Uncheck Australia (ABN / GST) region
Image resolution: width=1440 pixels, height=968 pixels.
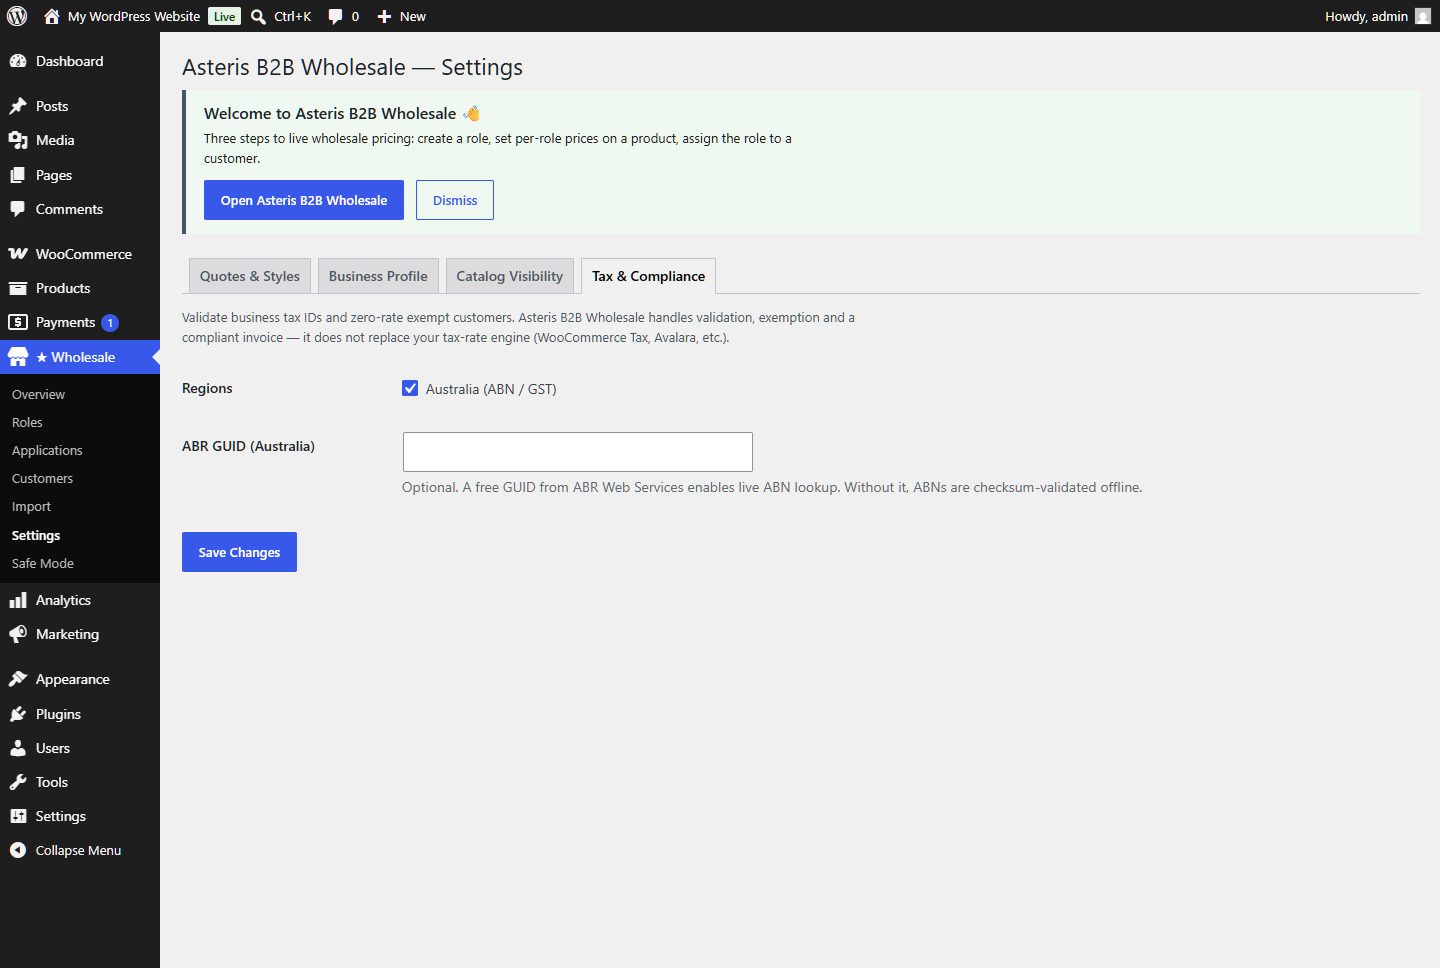pyautogui.click(x=410, y=388)
